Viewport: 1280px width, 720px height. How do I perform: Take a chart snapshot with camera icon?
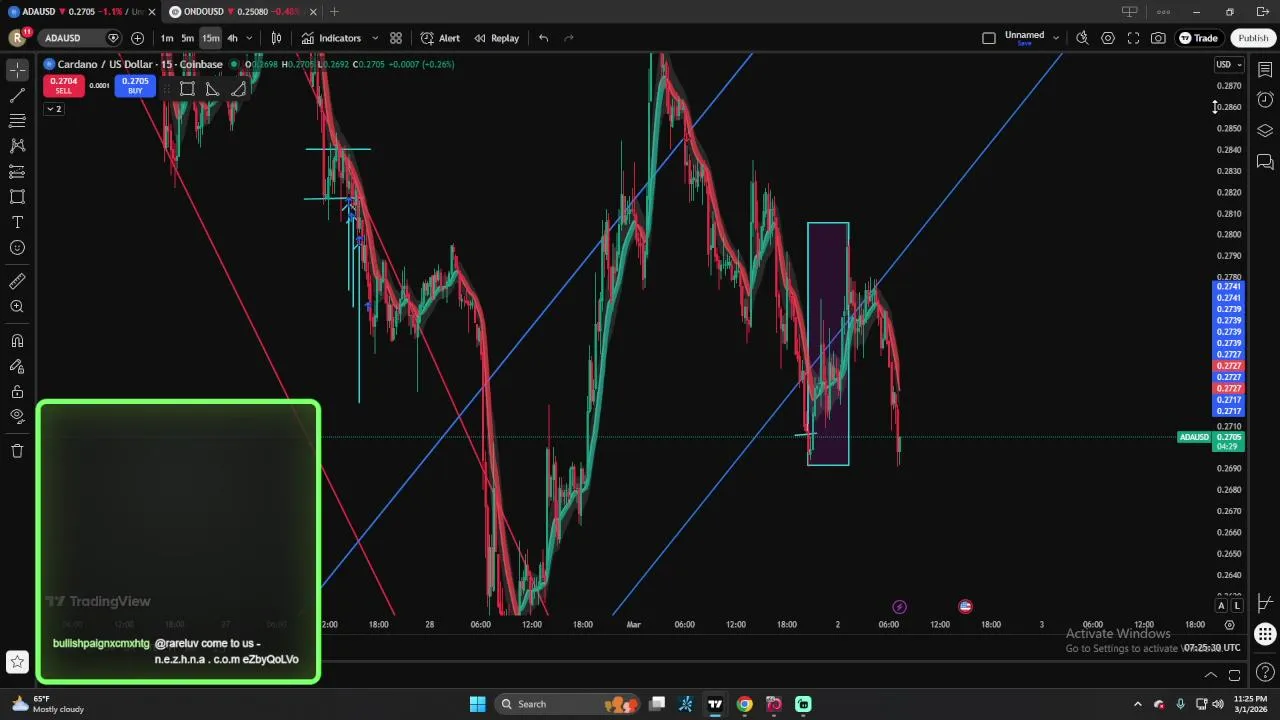pos(1158,38)
